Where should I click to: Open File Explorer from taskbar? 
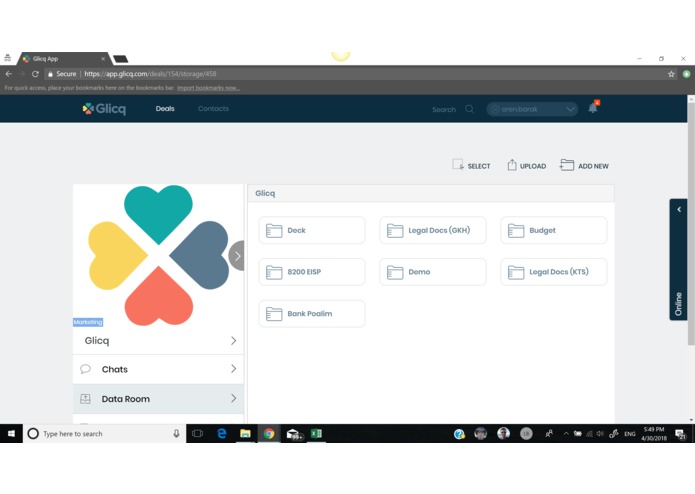pos(245,433)
